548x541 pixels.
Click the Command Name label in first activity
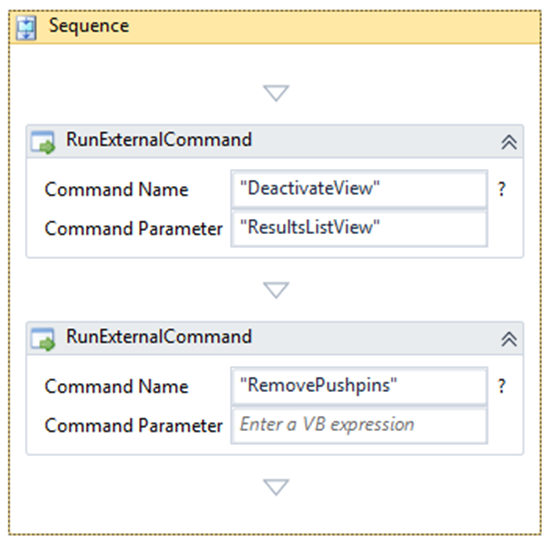click(x=116, y=189)
